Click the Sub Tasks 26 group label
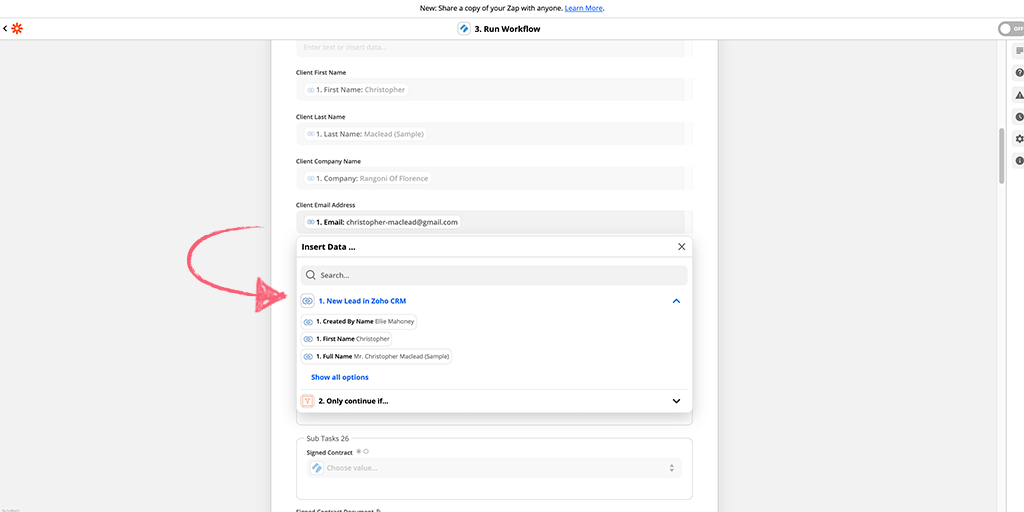The image size is (1024, 512). (328, 438)
